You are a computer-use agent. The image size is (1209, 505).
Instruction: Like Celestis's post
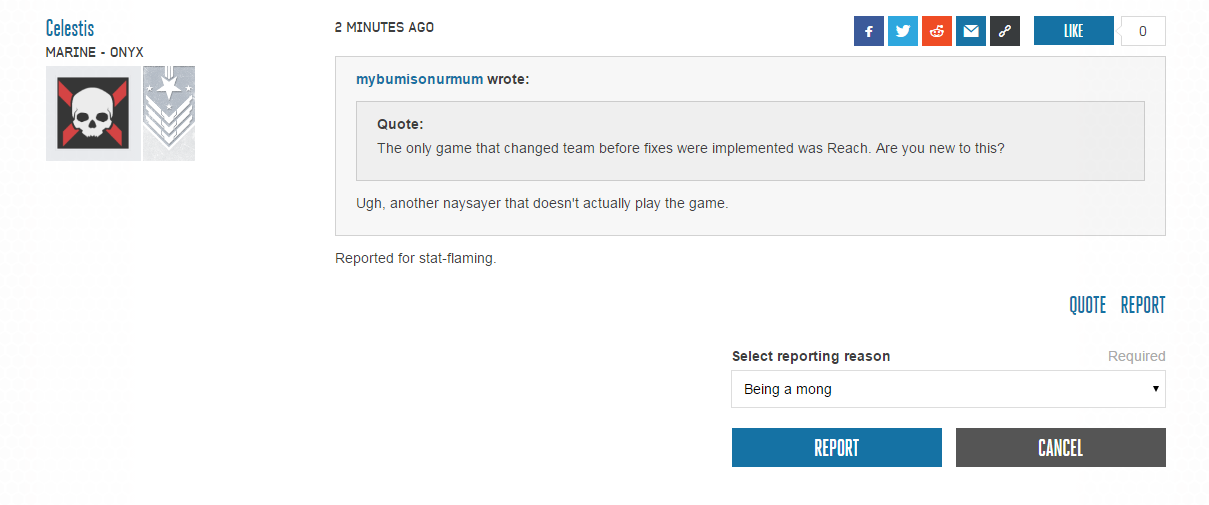pyautogui.click(x=1073, y=31)
